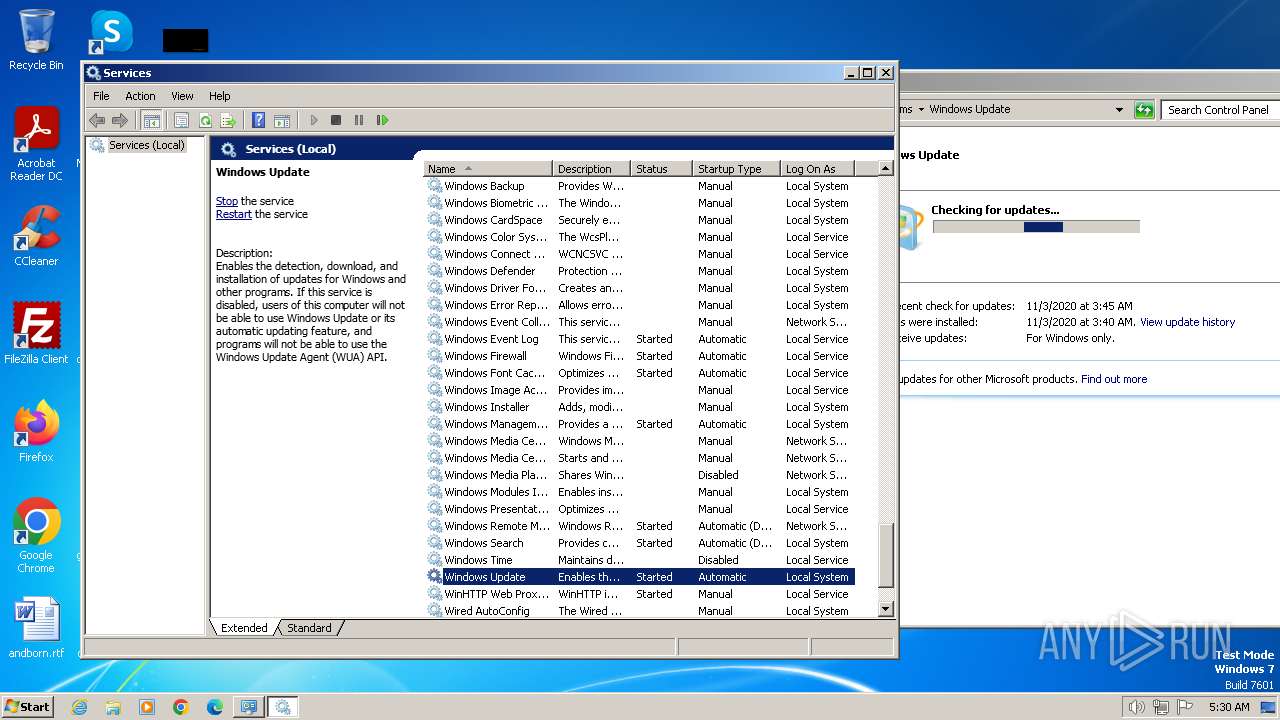Click the Start button on taskbar
The height and width of the screenshot is (720, 1280).
(28, 706)
